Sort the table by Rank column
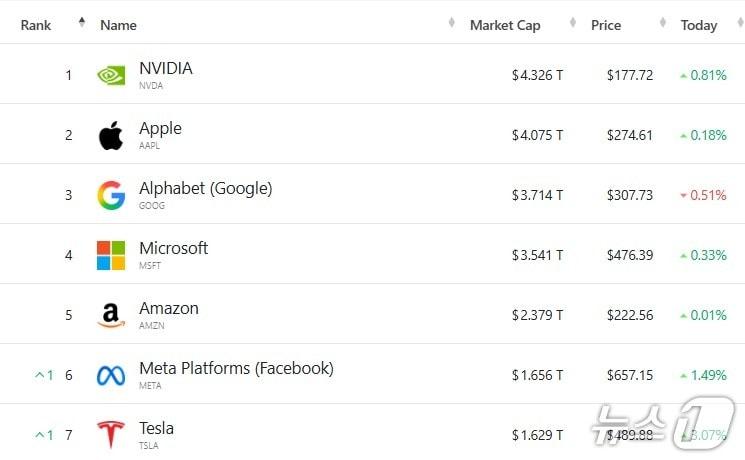Screen dimensions: 745x460 click(36, 25)
